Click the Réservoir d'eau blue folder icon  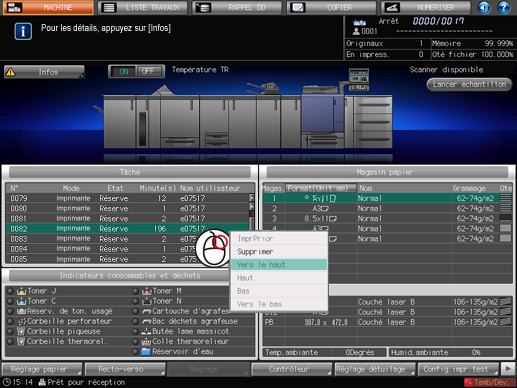pos(146,352)
